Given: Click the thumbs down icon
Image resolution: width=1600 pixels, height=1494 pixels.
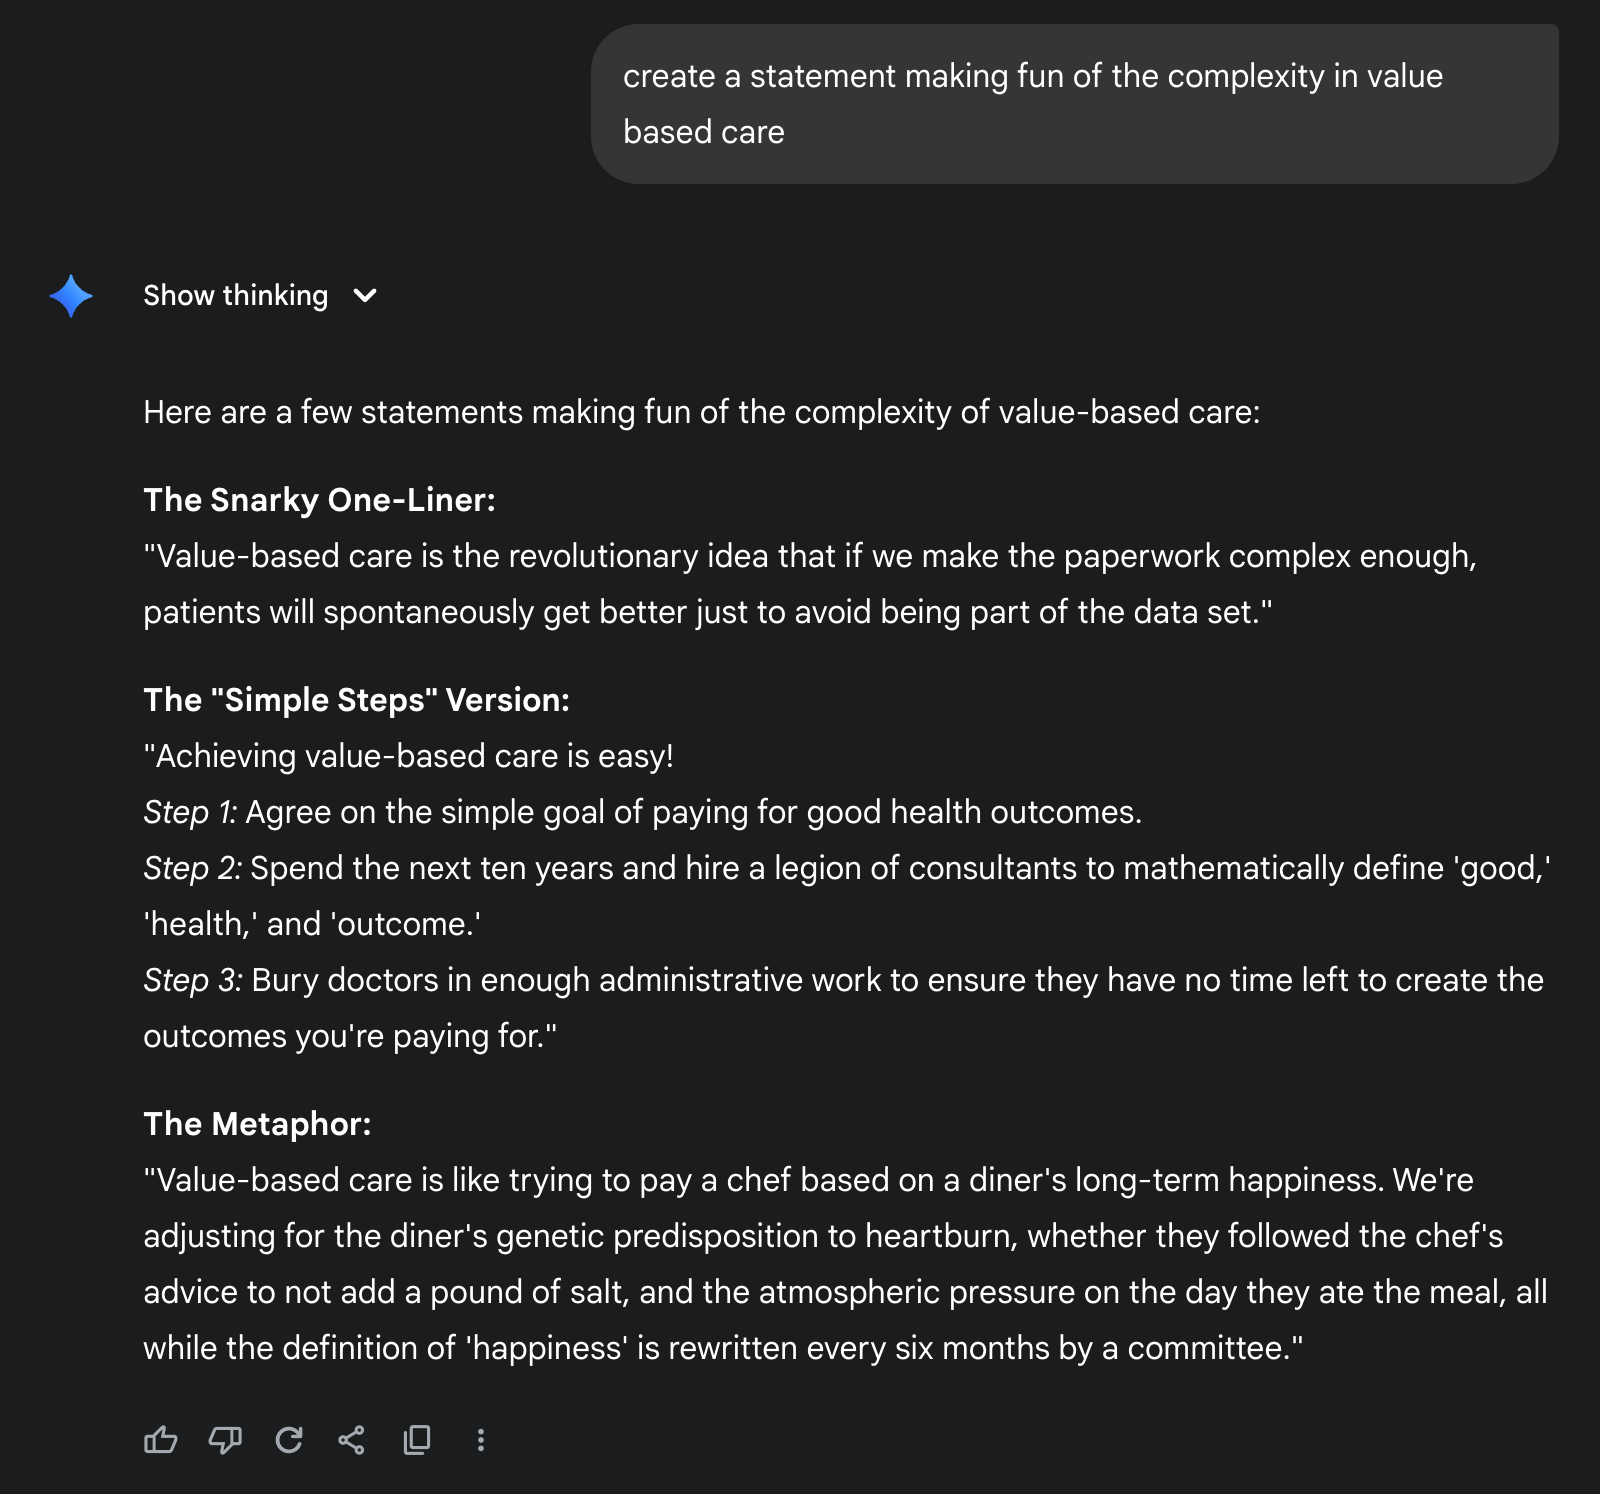Looking at the screenshot, I should [x=225, y=1440].
